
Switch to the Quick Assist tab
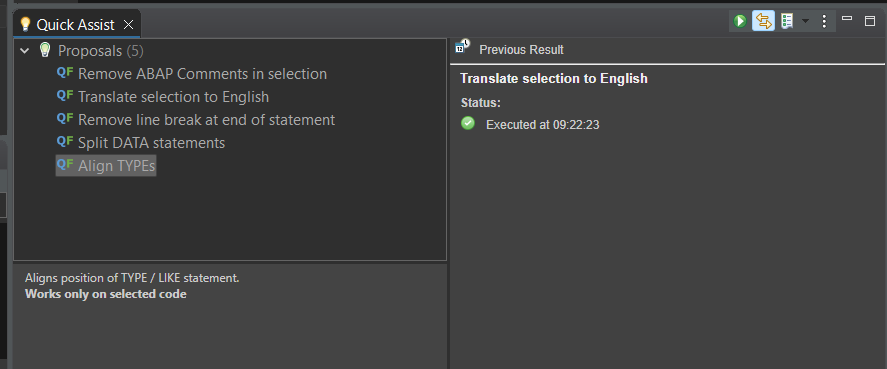[75, 25]
